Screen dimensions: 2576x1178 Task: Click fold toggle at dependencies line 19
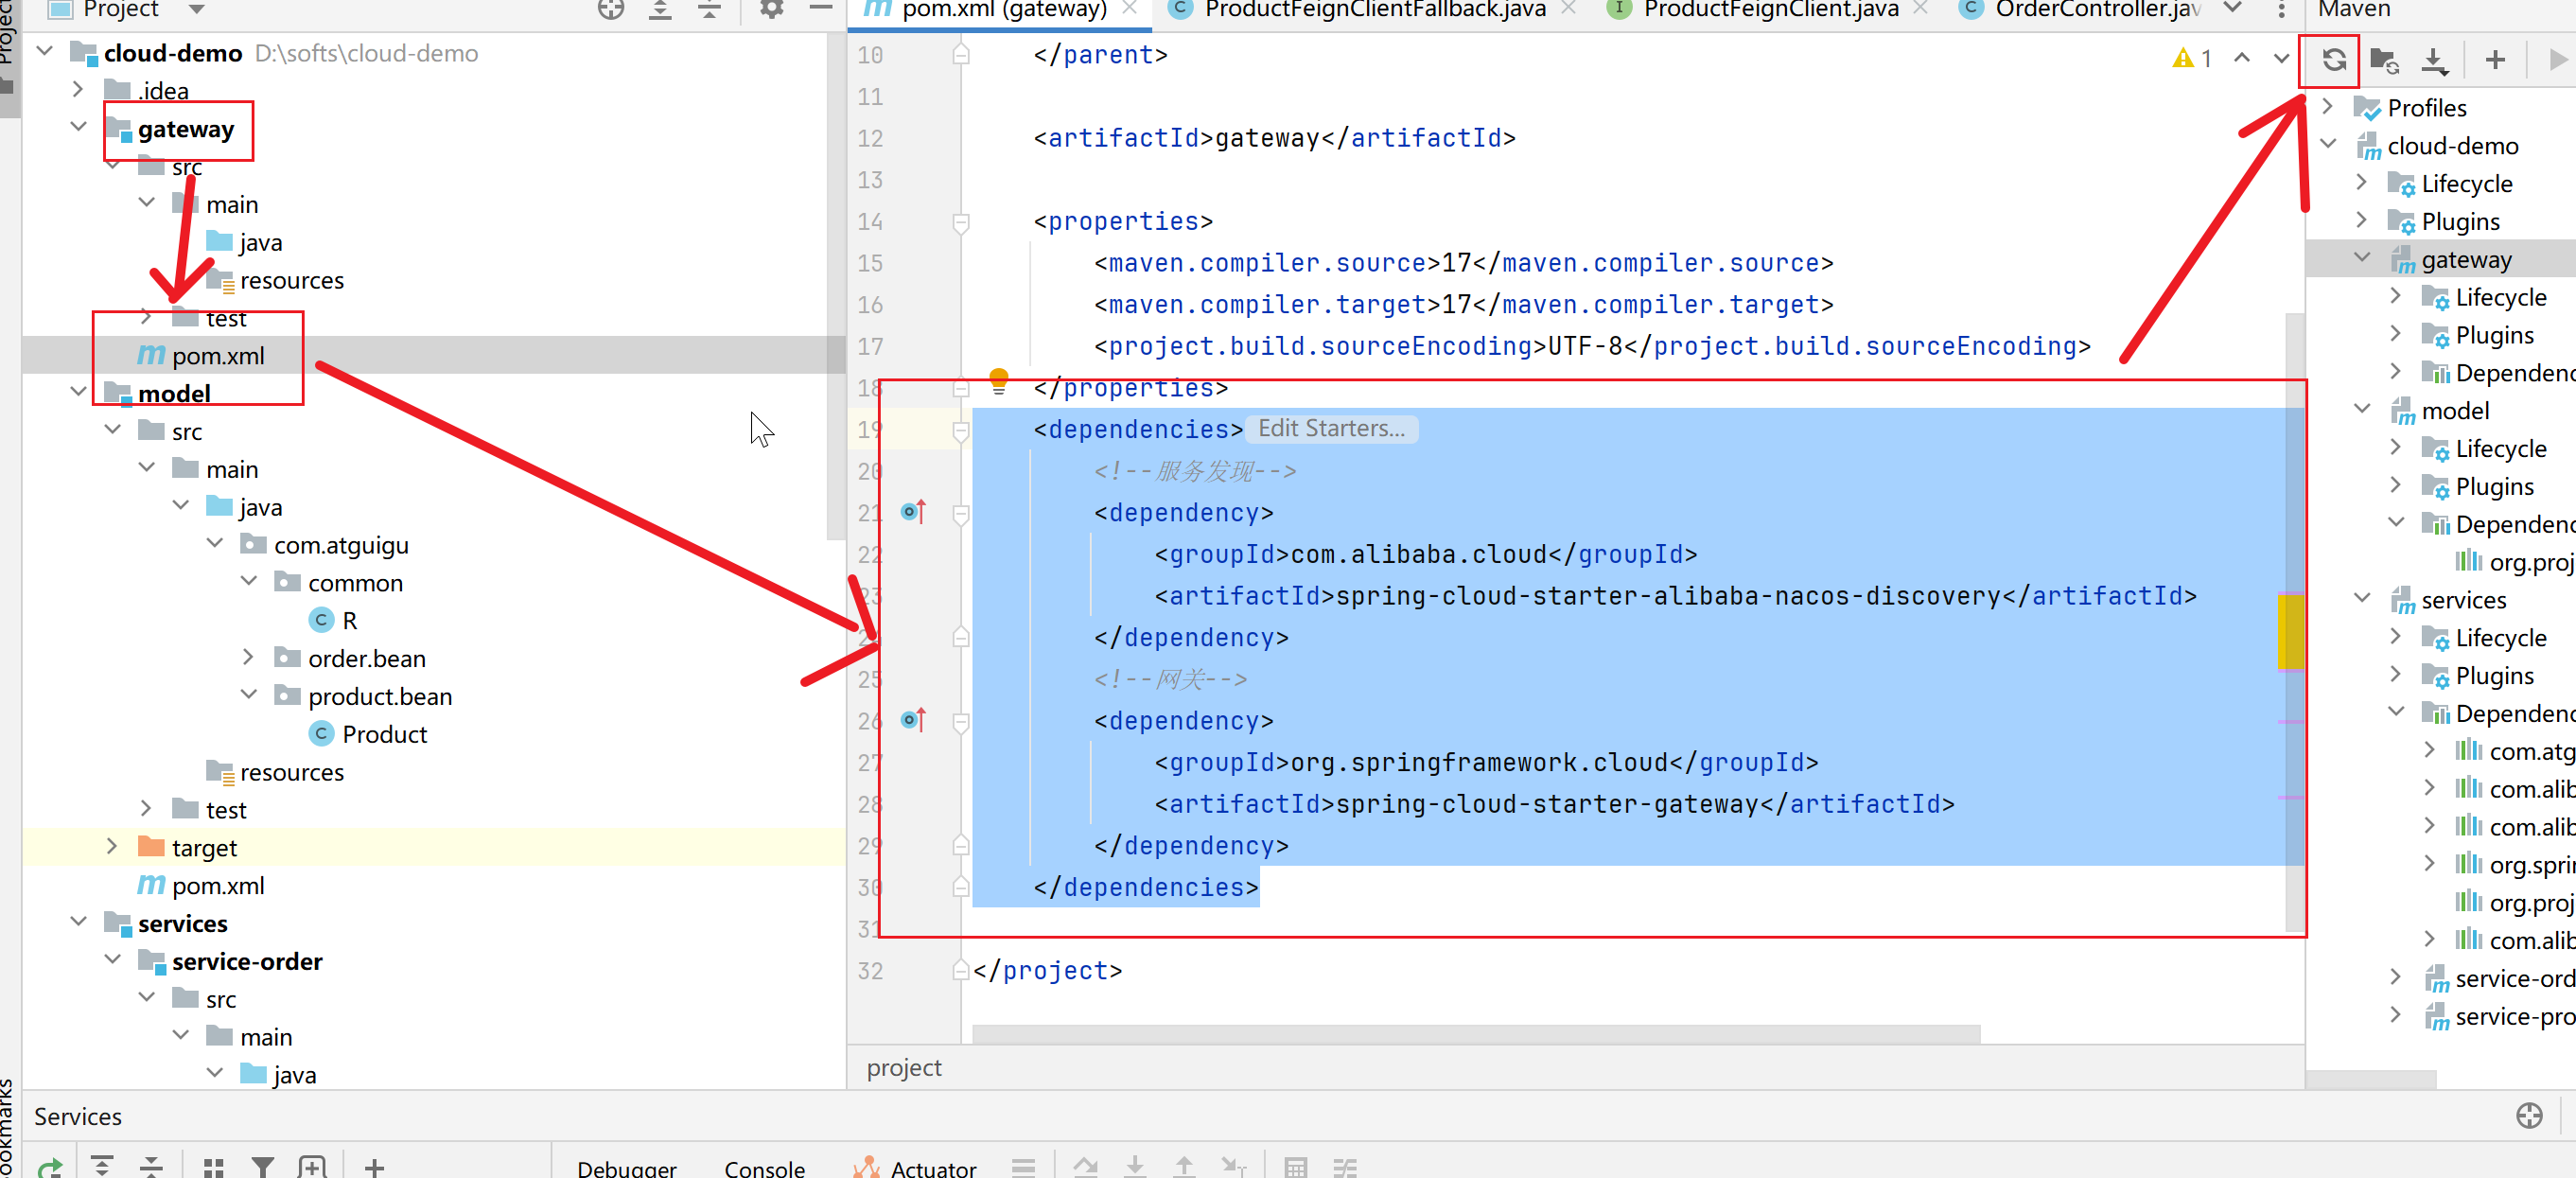tap(960, 430)
